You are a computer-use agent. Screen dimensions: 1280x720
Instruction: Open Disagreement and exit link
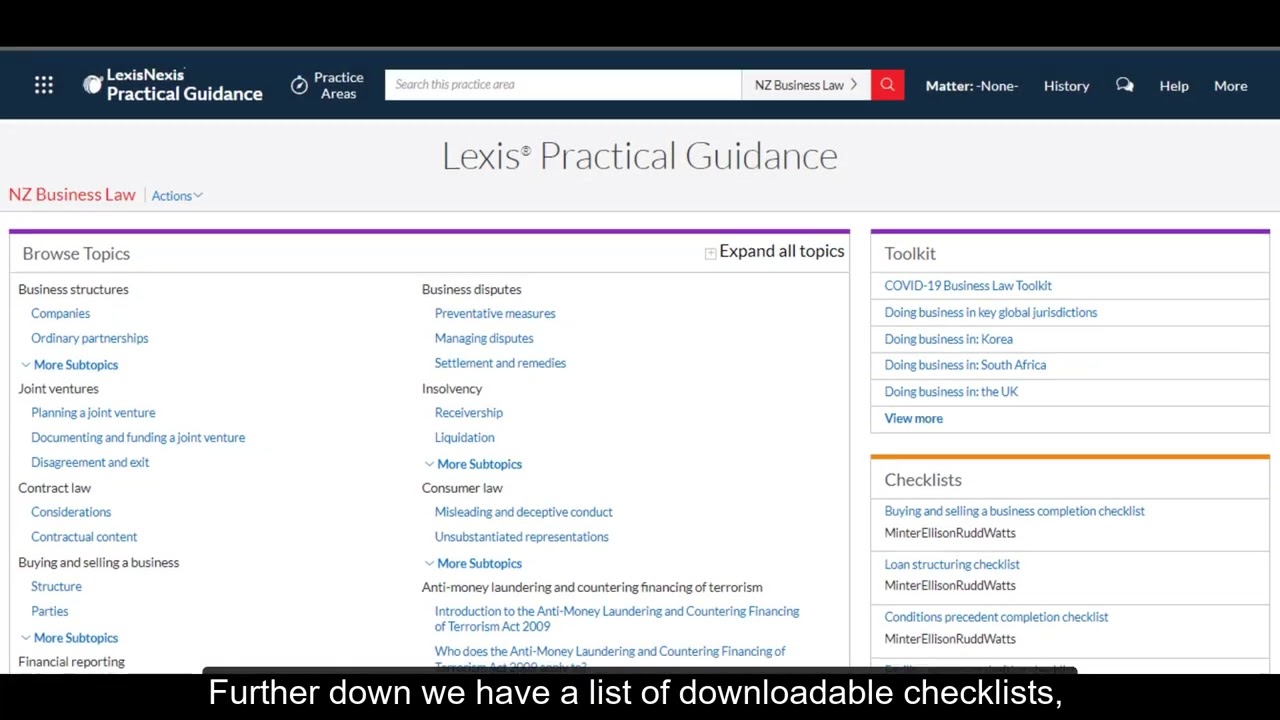[90, 462]
